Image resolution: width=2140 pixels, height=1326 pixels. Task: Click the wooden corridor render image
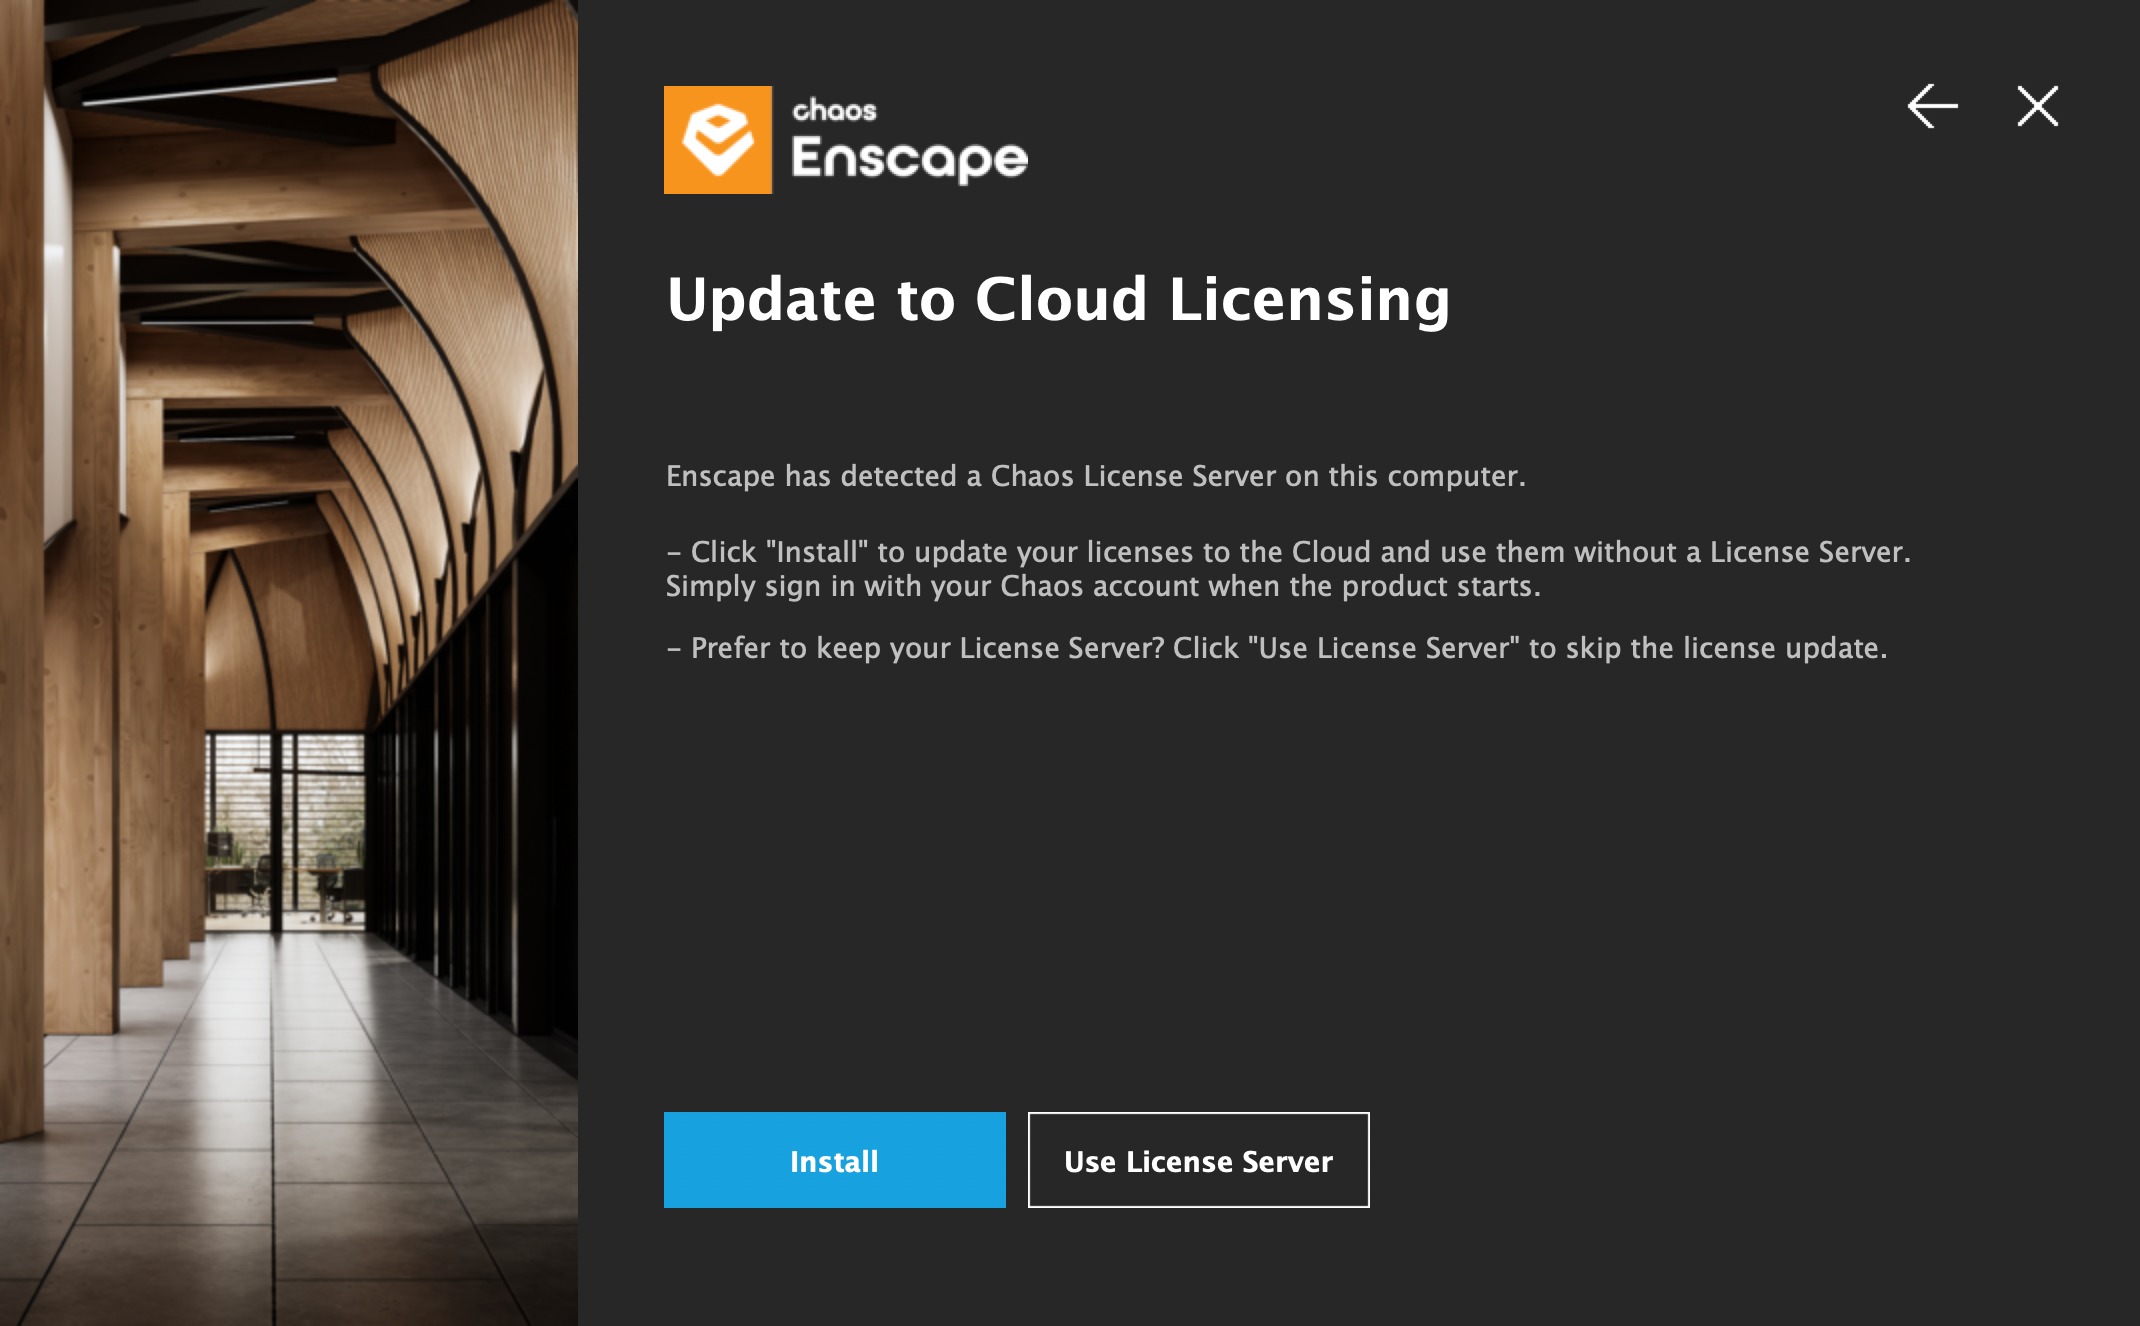pyautogui.click(x=289, y=663)
